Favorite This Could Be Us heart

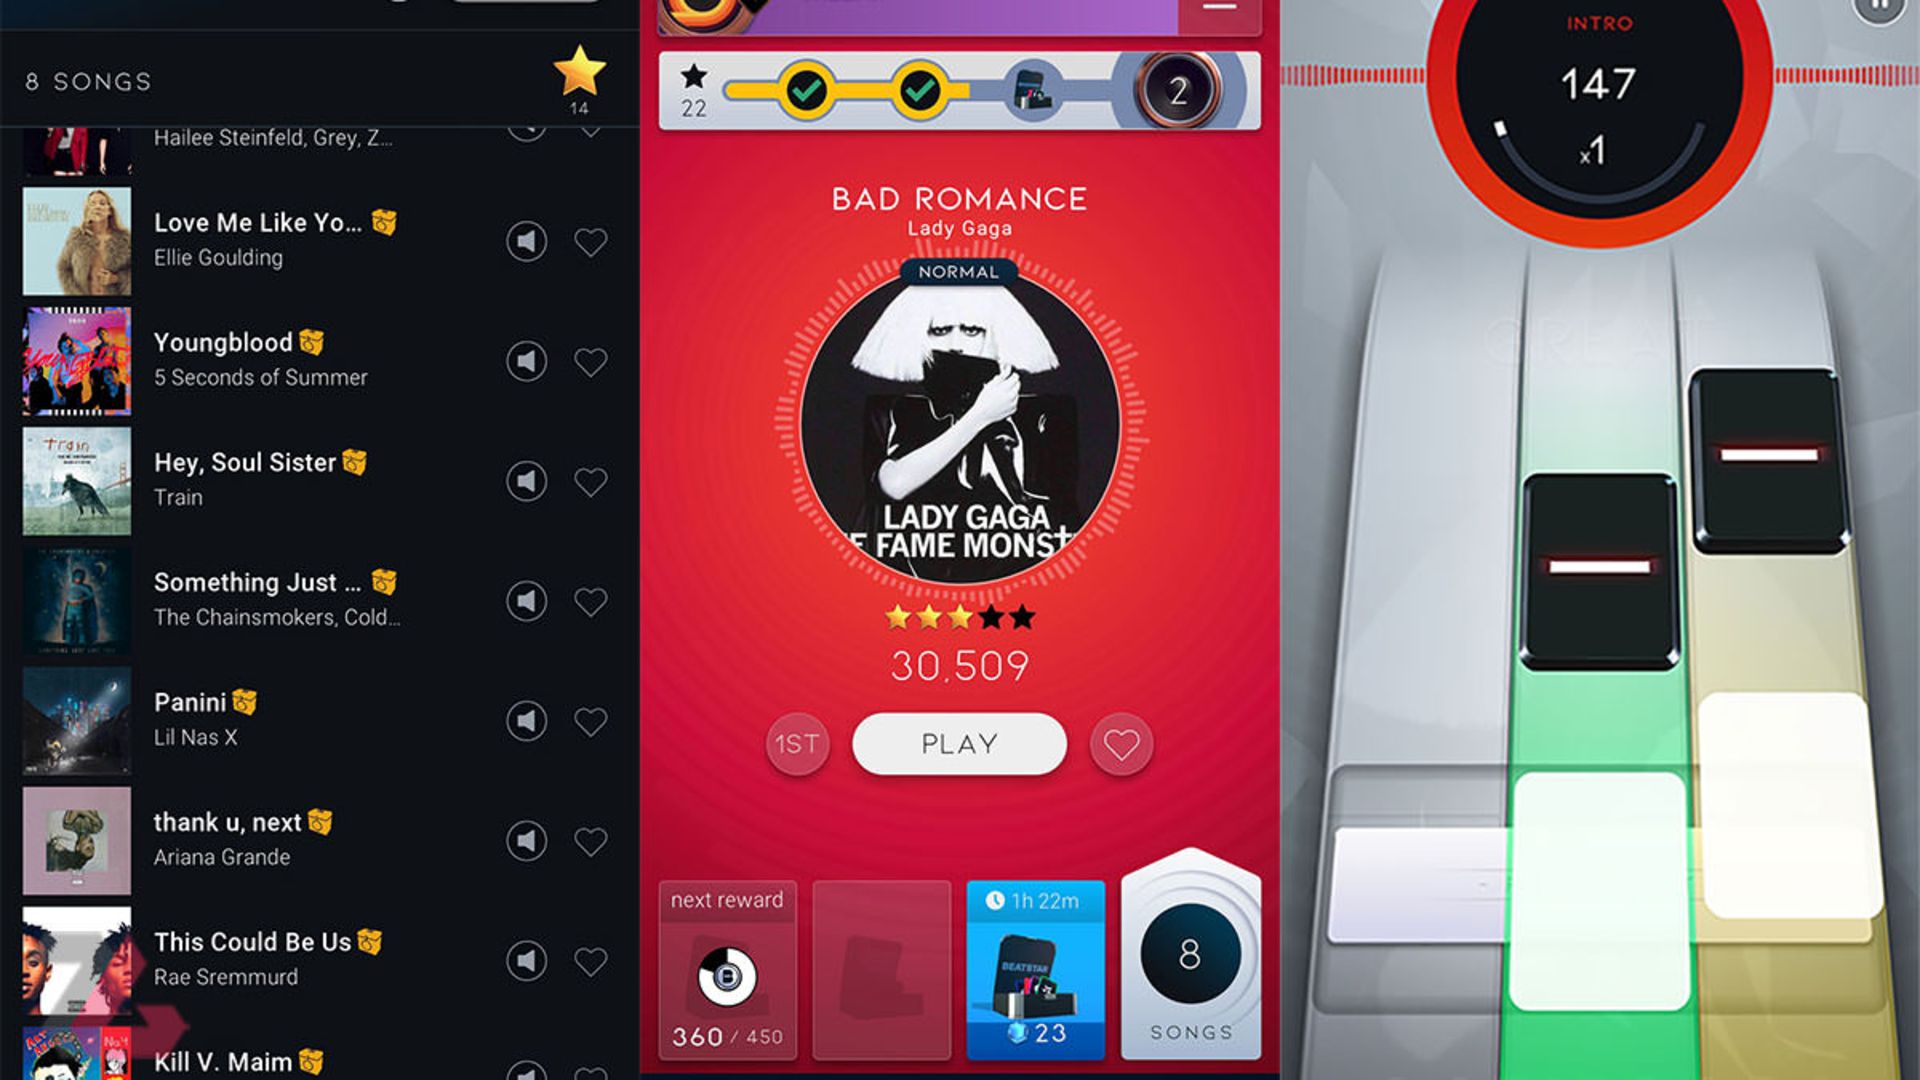click(591, 962)
